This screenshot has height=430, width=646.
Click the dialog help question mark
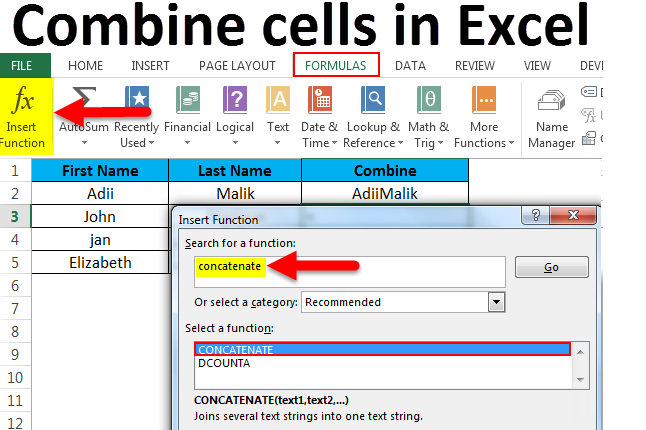[536, 215]
